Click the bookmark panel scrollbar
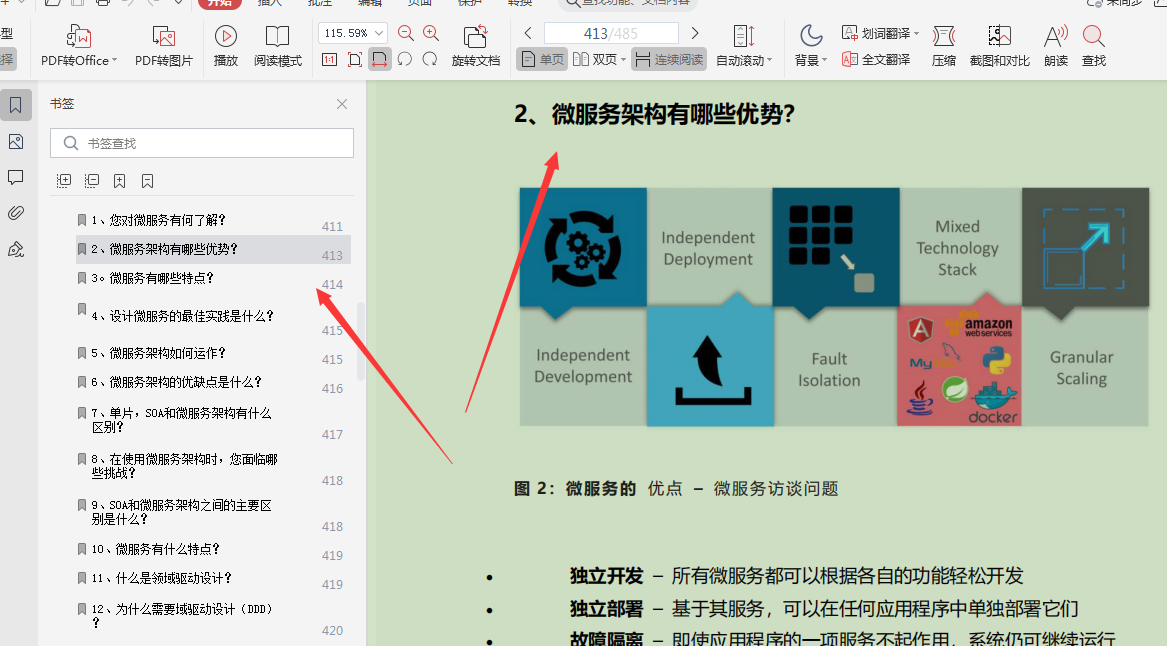This screenshot has width=1167, height=646. tap(361, 341)
